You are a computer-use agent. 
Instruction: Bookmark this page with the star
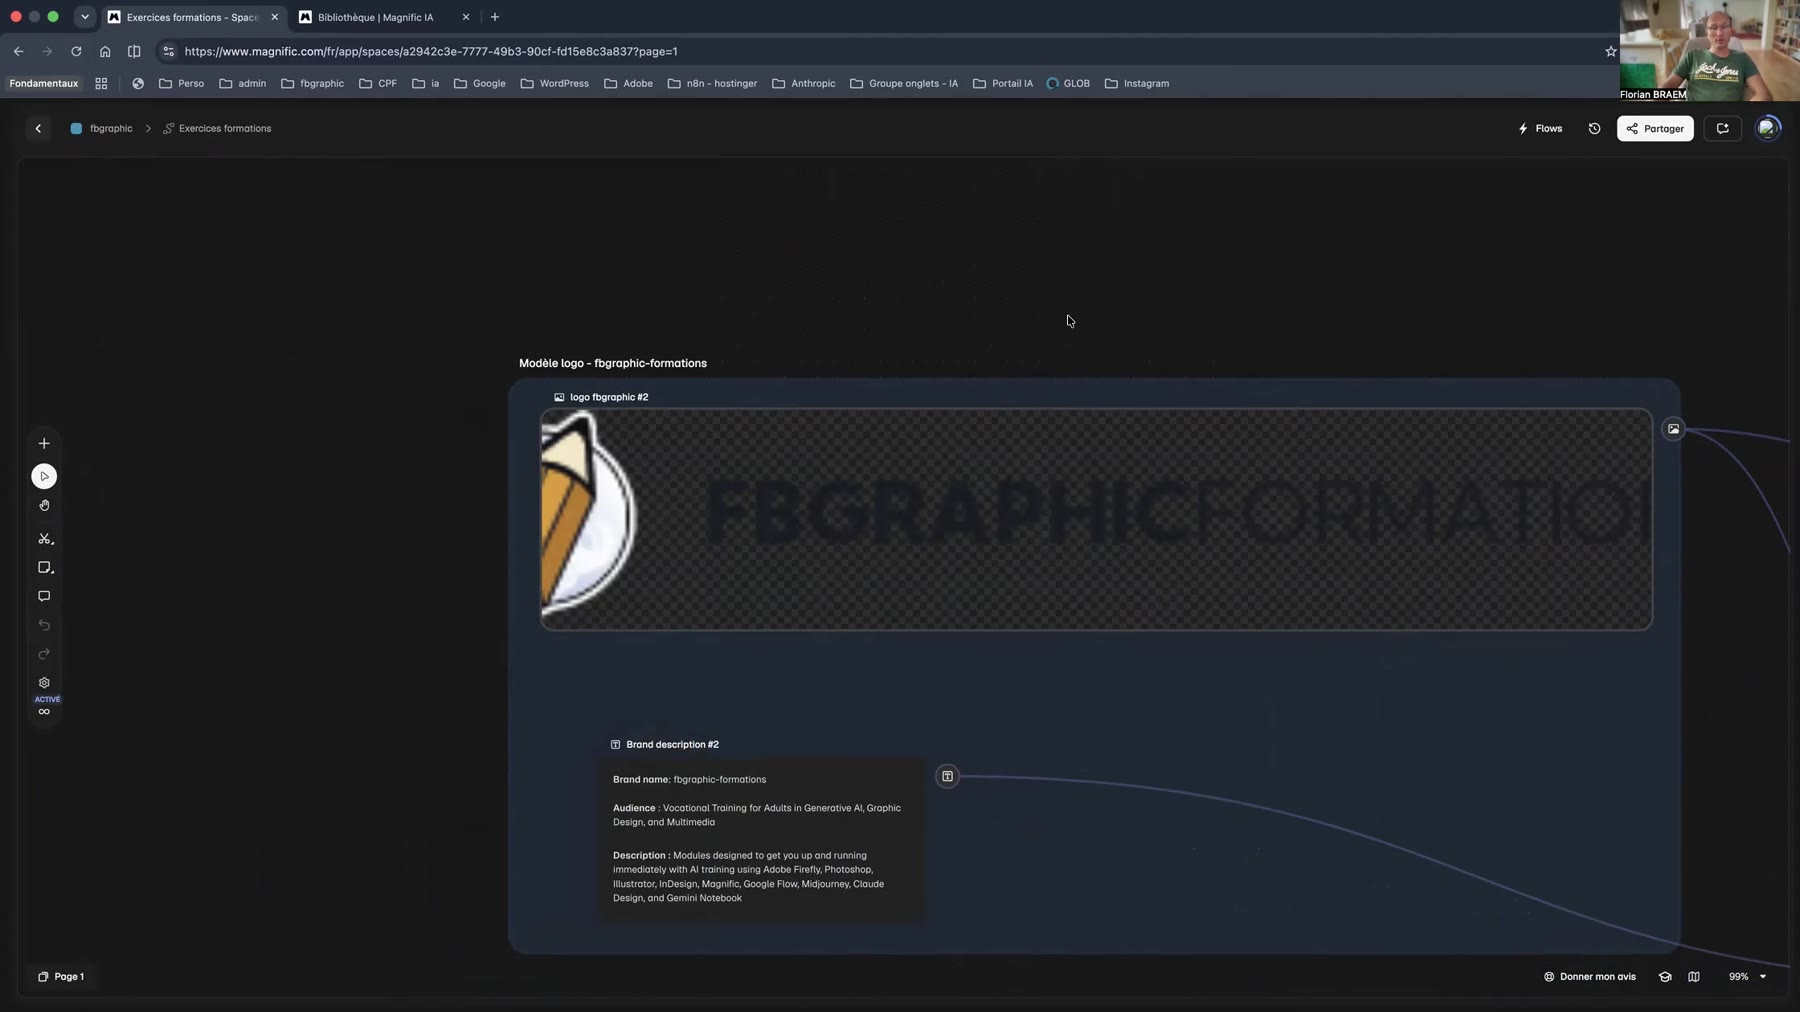[1610, 51]
